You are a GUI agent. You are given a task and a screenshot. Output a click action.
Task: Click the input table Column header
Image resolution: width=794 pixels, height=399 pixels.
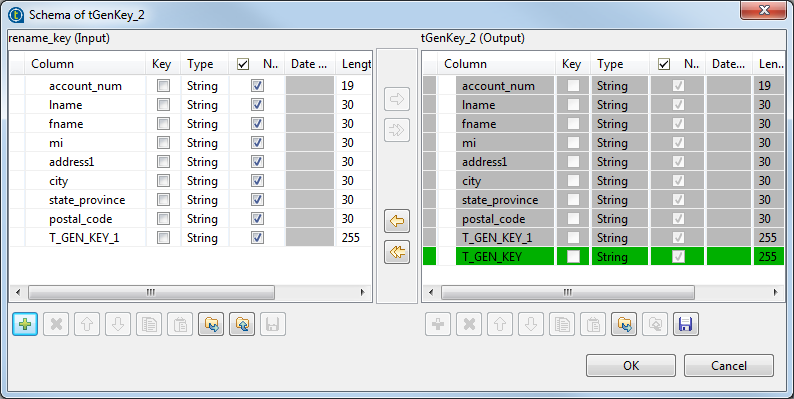coord(85,64)
